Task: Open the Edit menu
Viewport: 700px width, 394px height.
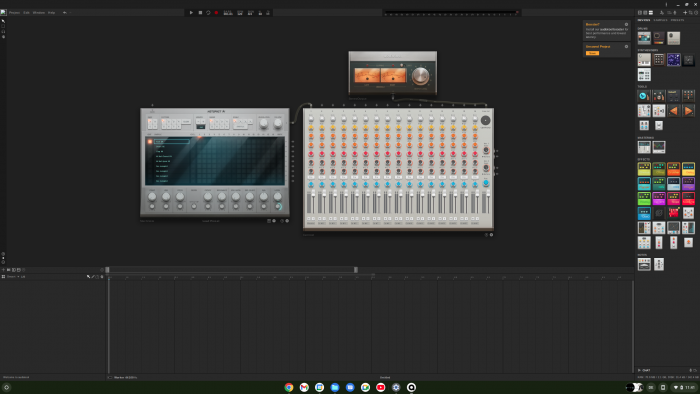Action: tap(26, 12)
